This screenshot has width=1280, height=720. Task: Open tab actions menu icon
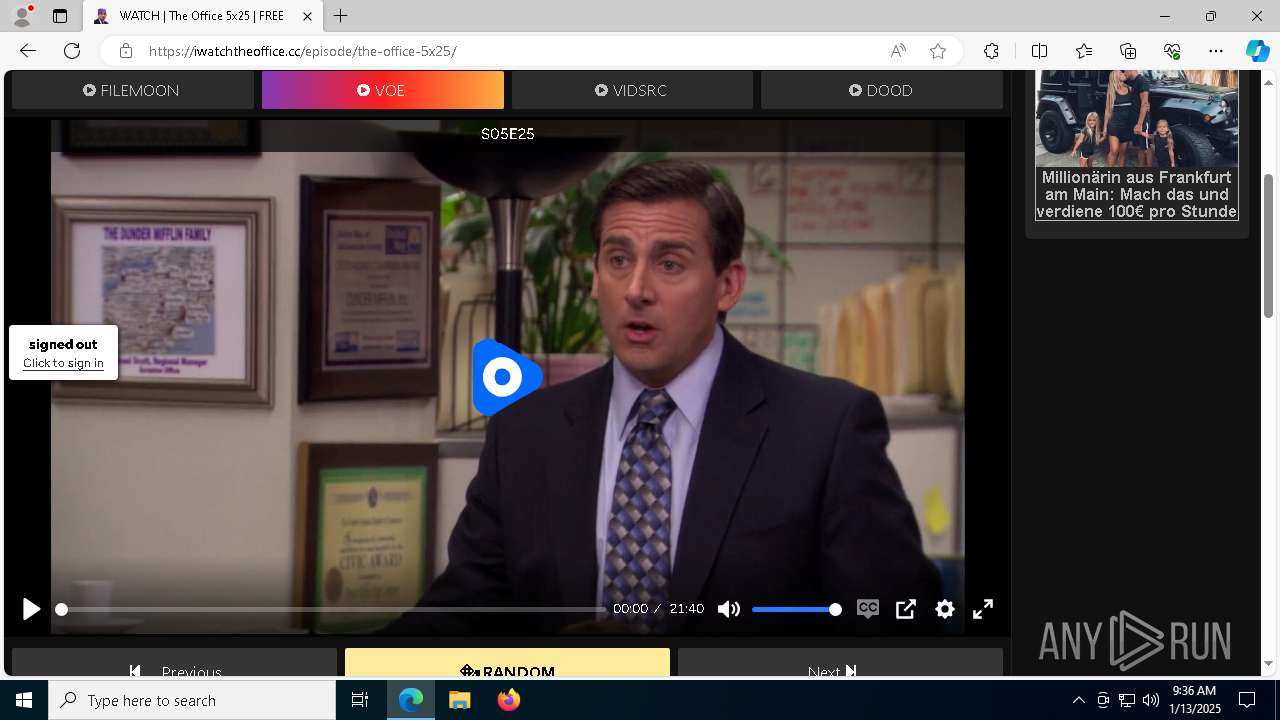[x=60, y=16]
